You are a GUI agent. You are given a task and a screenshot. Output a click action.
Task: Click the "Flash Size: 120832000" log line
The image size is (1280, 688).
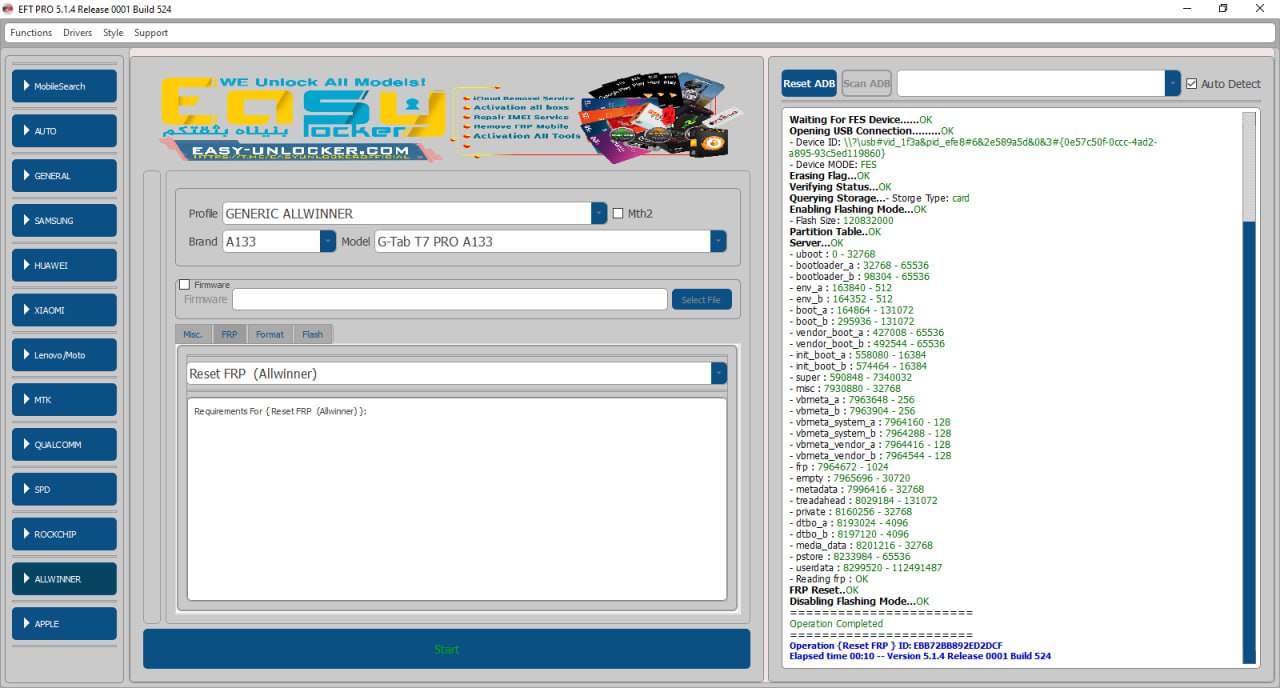point(841,221)
